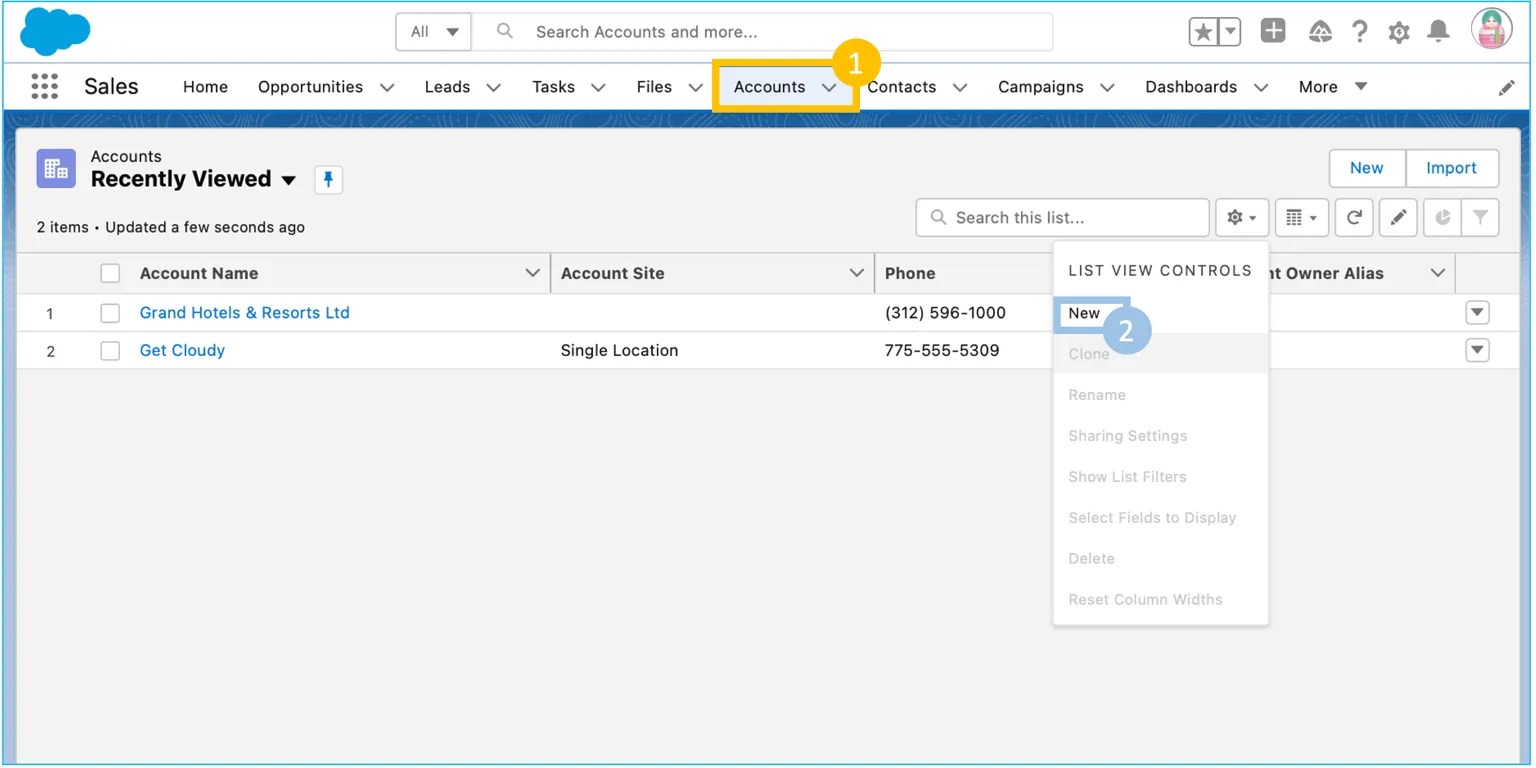The image size is (1536, 768).
Task: Expand the Dashboards tab chevron
Action: tap(1261, 88)
